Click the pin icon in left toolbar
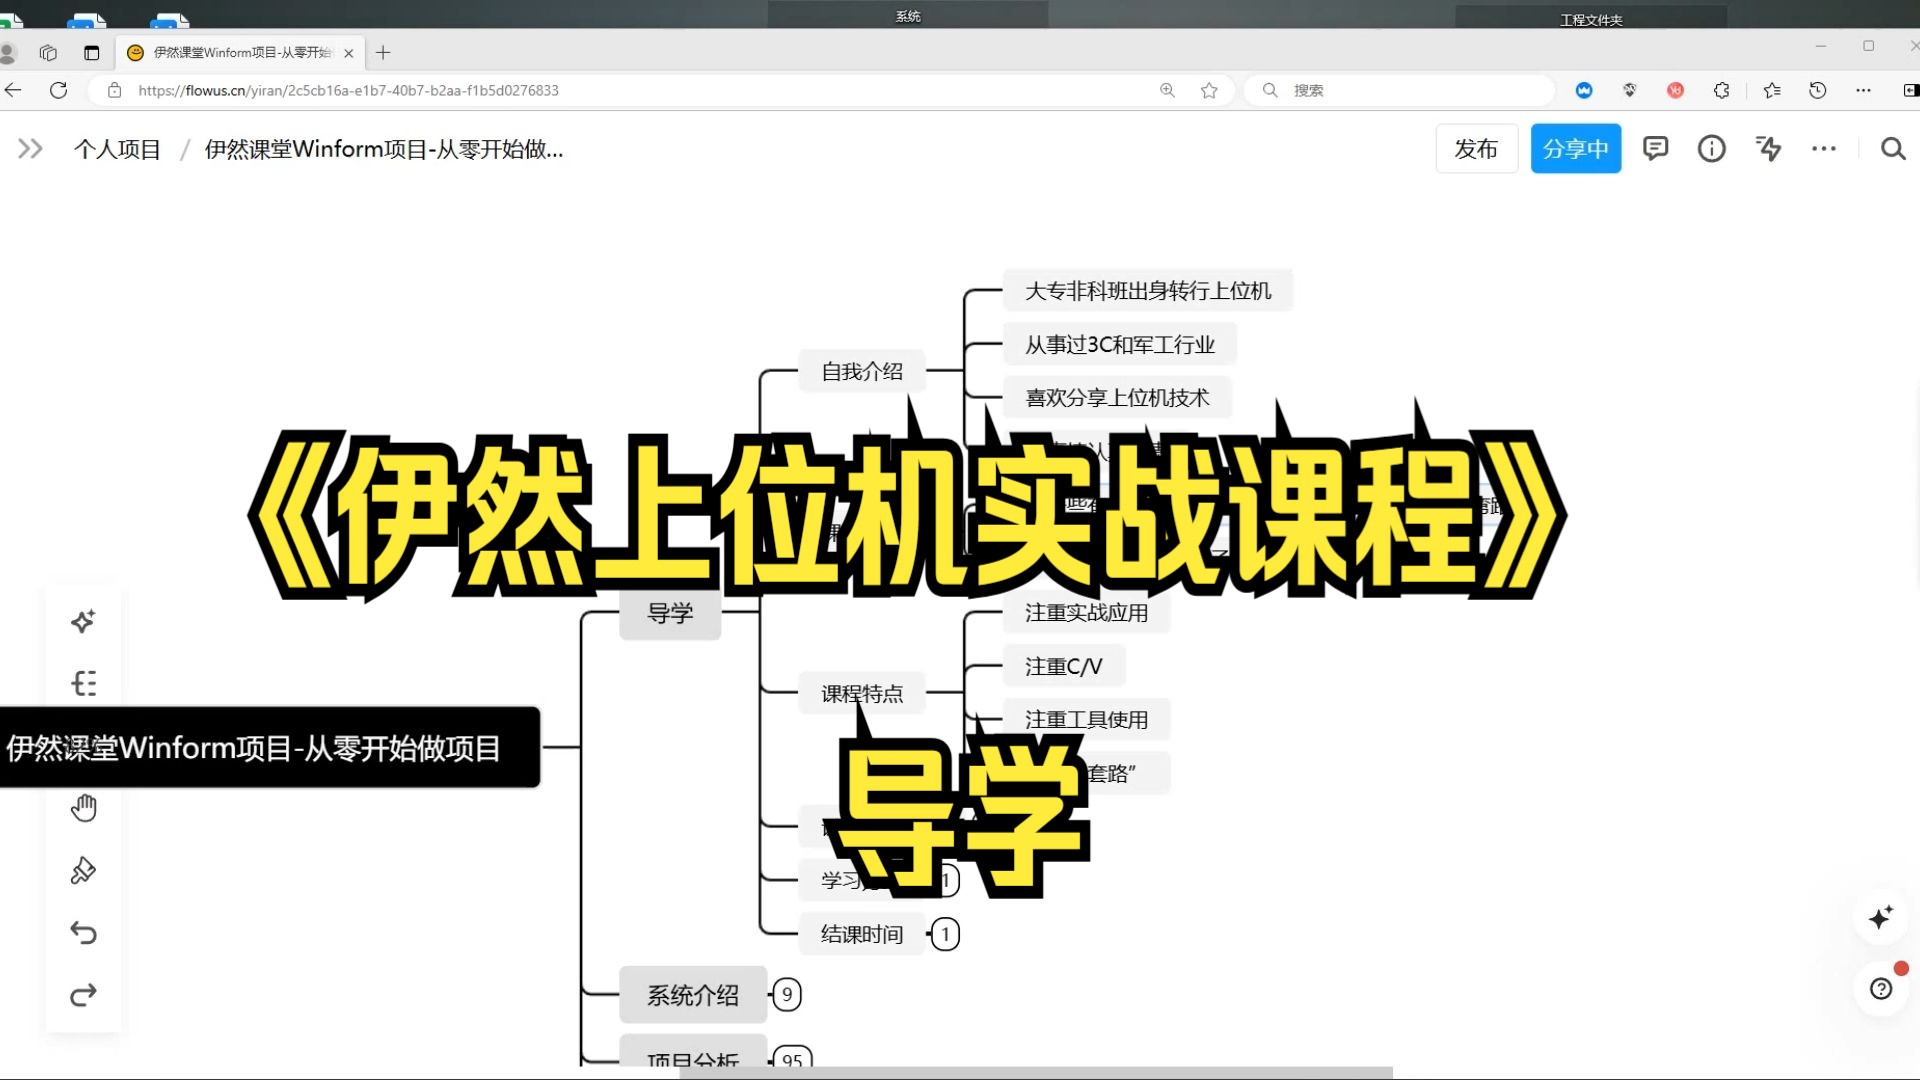Screen dimensions: 1920x1080 pos(83,870)
